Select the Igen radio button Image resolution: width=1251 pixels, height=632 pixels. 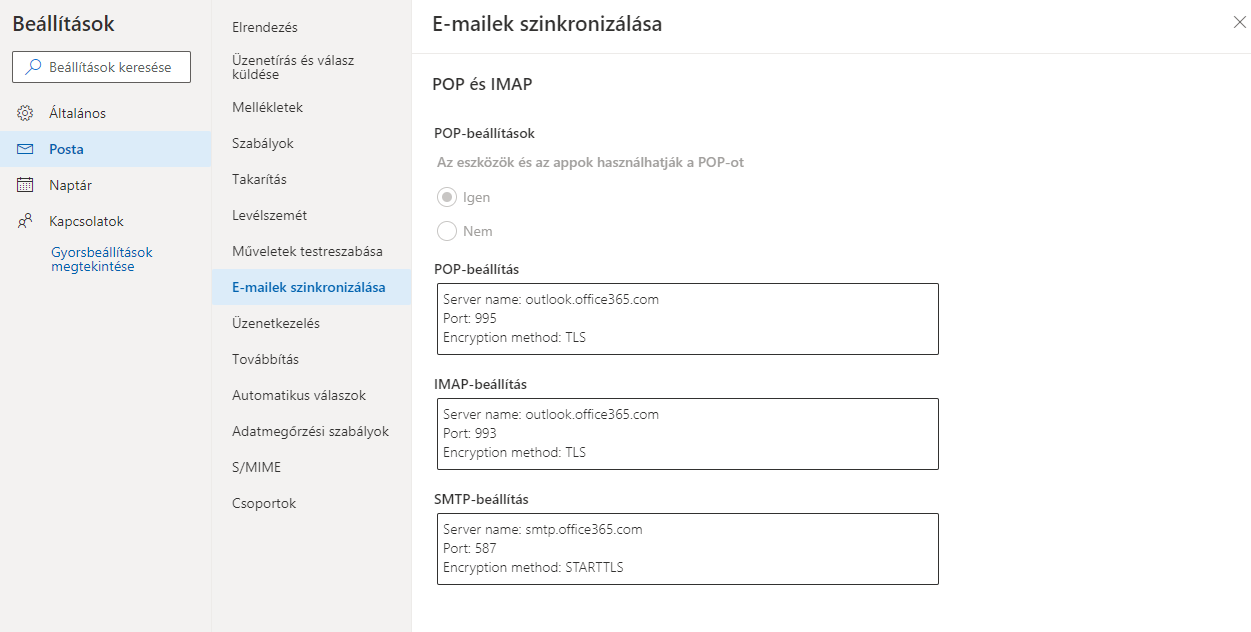(x=447, y=197)
